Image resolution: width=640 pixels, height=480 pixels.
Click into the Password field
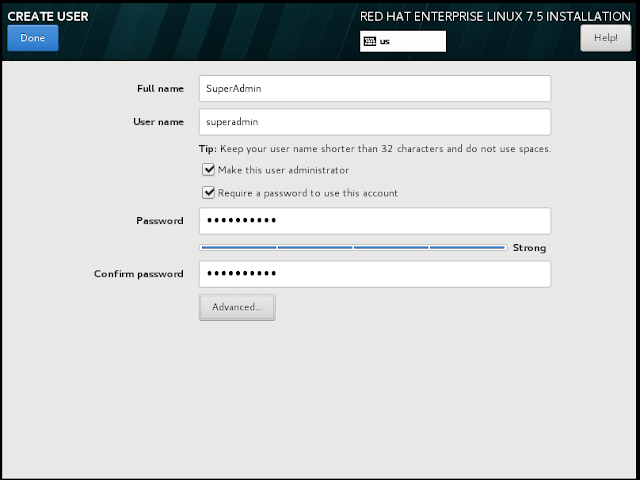(375, 221)
